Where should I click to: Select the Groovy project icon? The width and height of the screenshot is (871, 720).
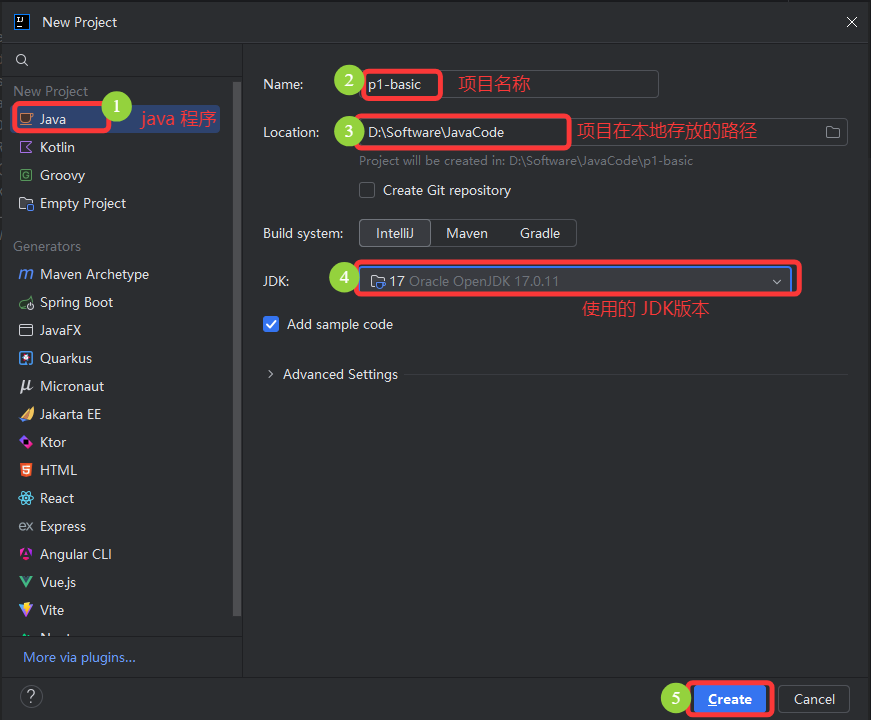(x=26, y=175)
